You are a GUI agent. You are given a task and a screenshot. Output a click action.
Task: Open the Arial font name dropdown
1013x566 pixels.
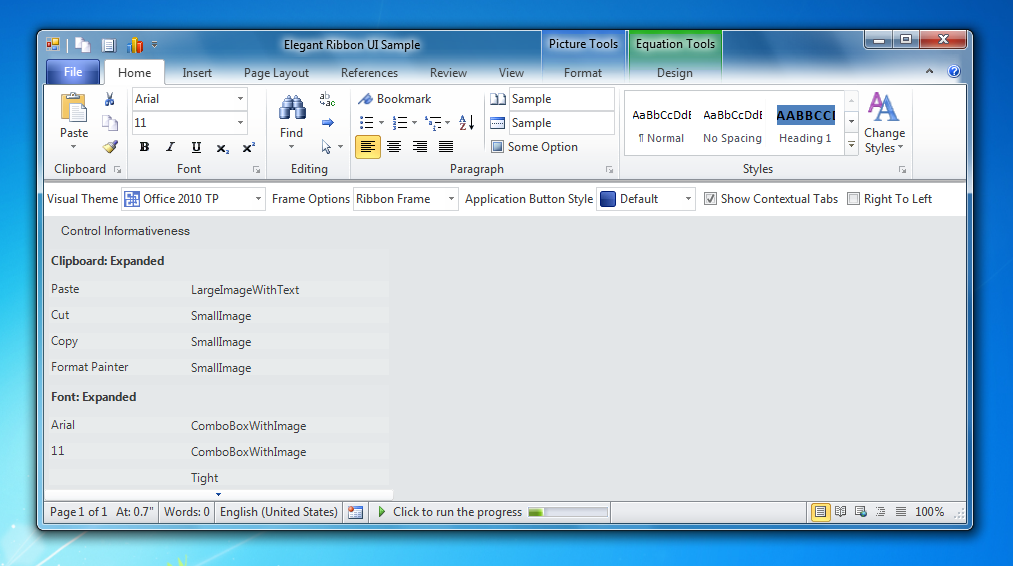(x=240, y=99)
